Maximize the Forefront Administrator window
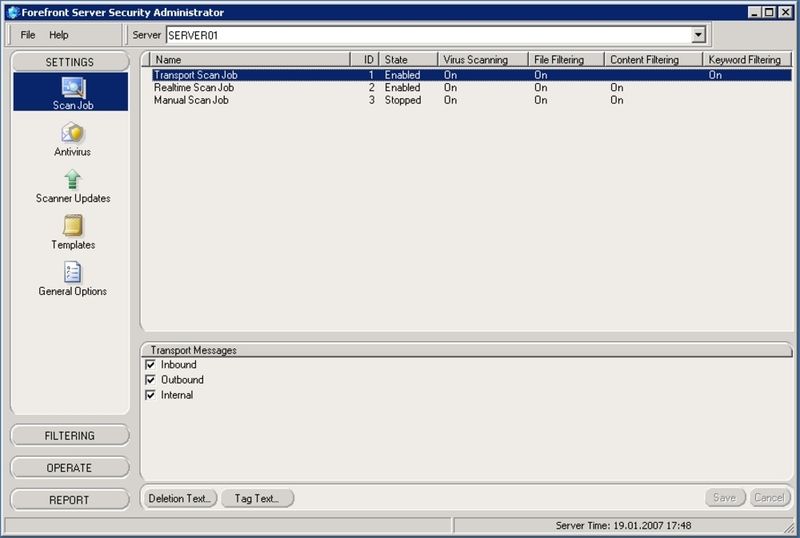Image resolution: width=800 pixels, height=538 pixels. [x=769, y=12]
